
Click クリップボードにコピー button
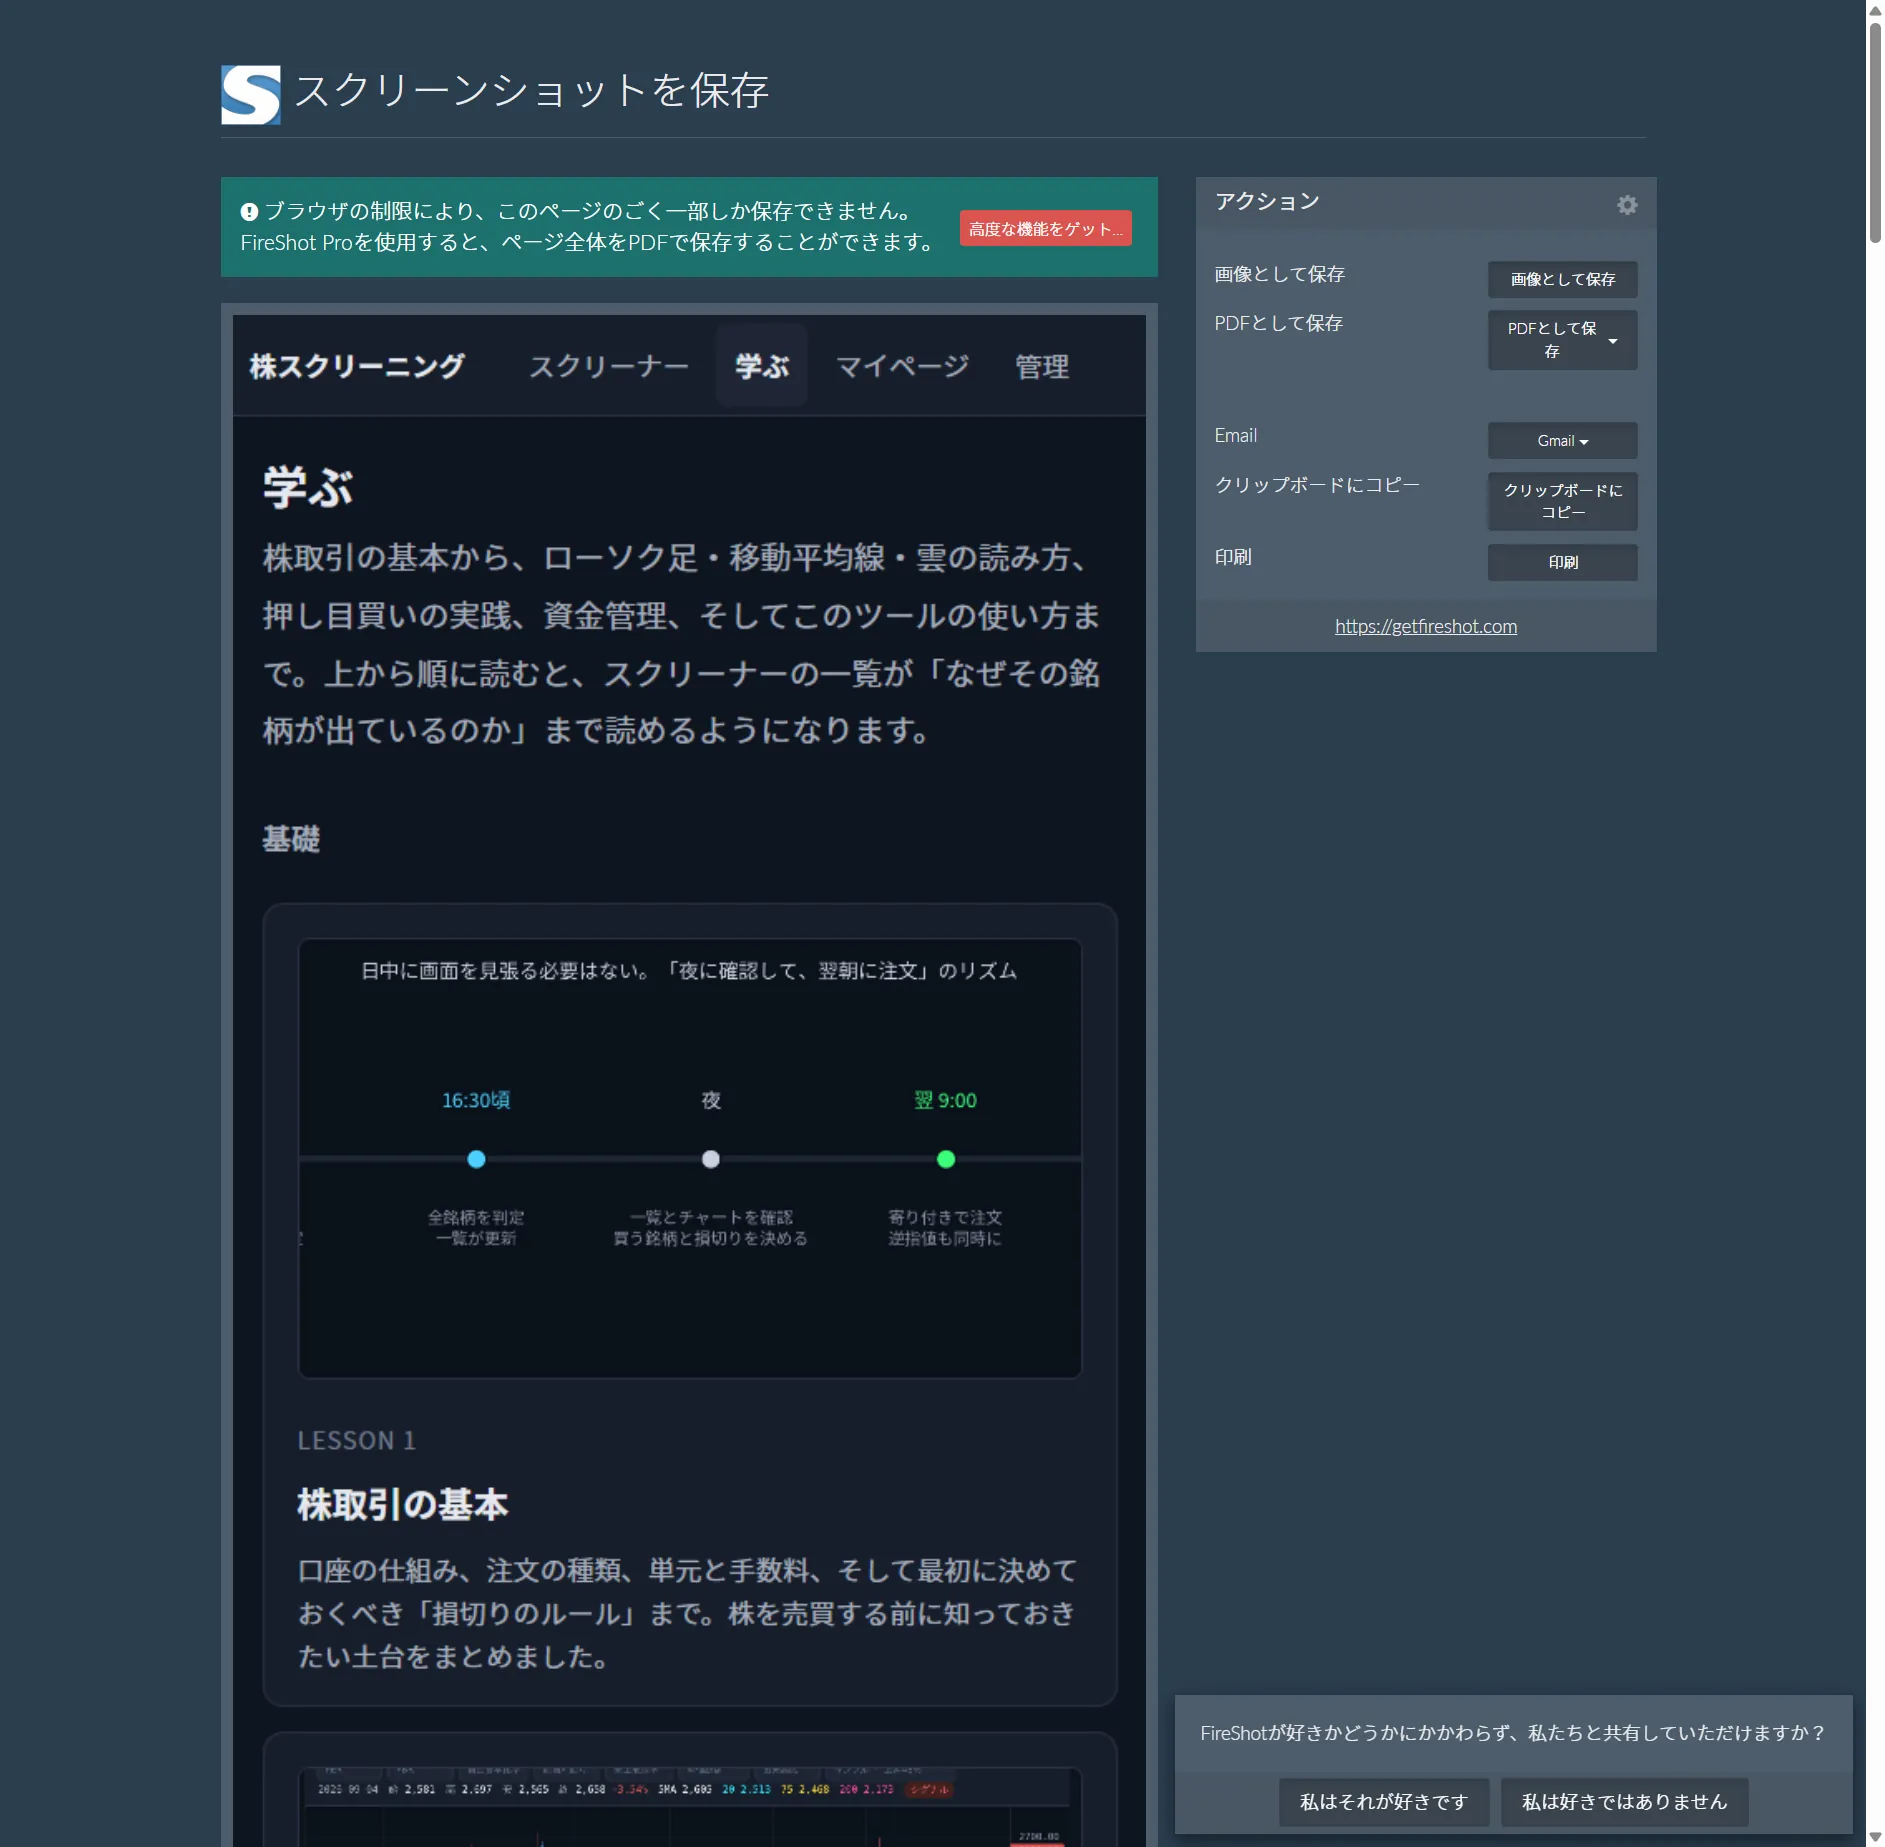point(1562,501)
